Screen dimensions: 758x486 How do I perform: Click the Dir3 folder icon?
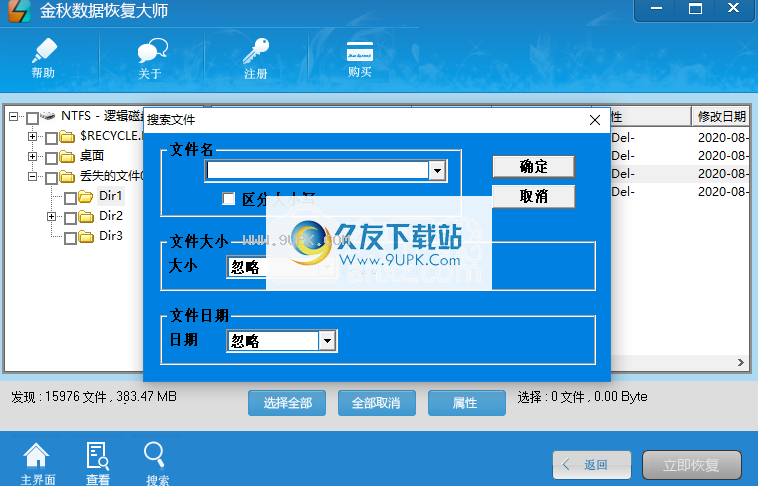coord(86,236)
